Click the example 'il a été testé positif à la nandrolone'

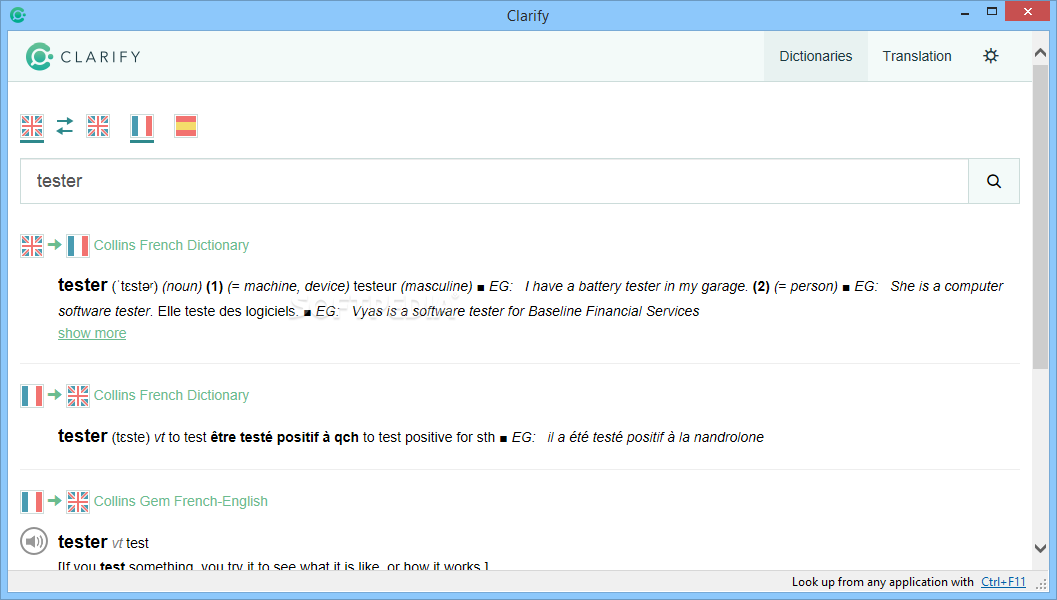[x=655, y=438]
